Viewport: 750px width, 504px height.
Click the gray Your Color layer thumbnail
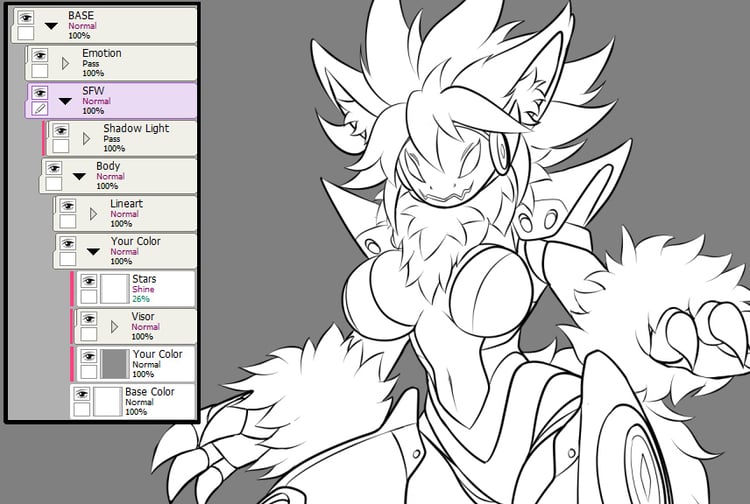pyautogui.click(x=115, y=364)
